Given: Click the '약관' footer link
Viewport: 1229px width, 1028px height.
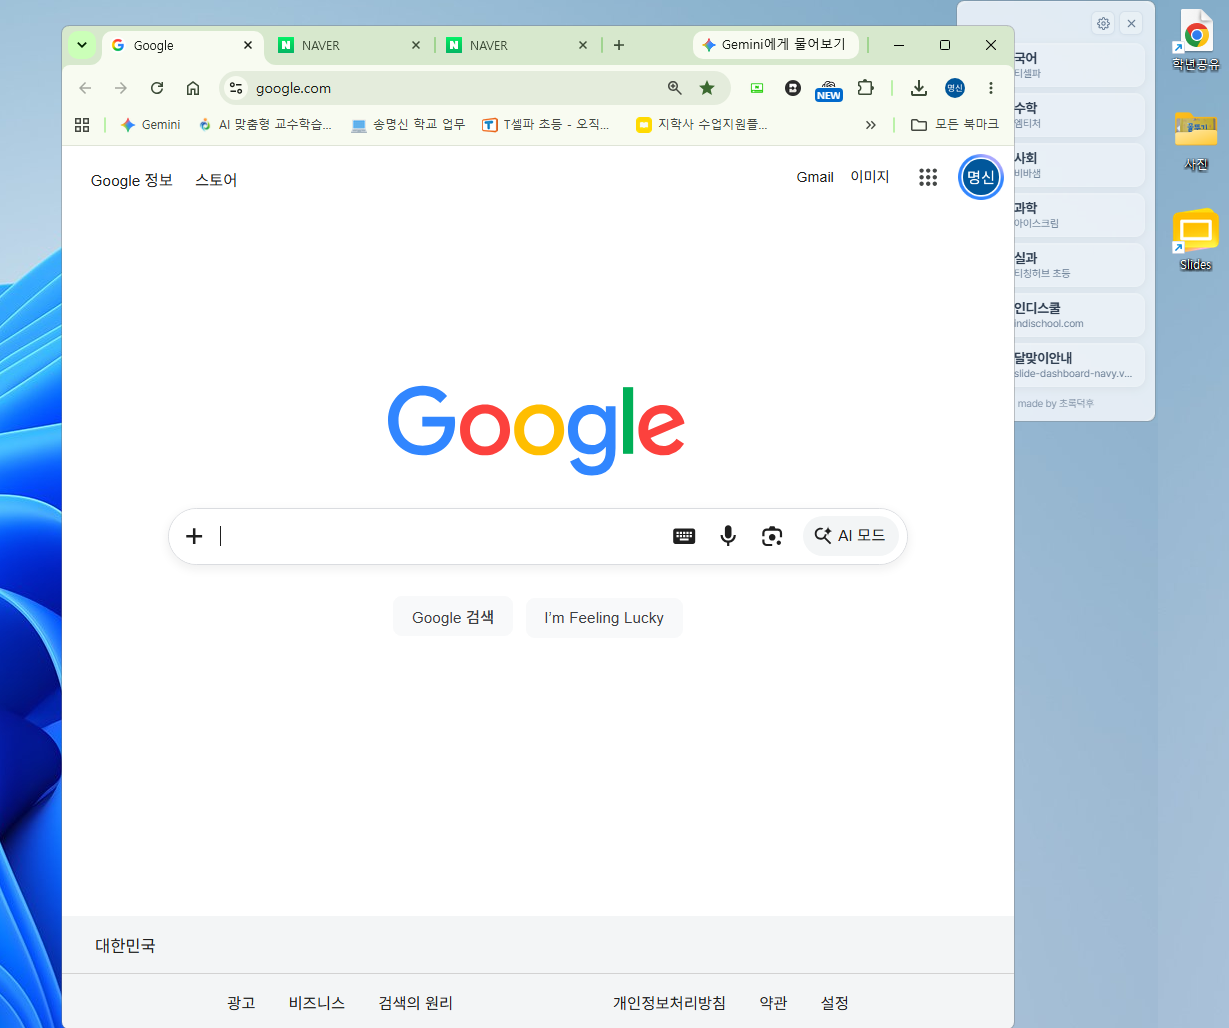Looking at the screenshot, I should click(x=773, y=1002).
